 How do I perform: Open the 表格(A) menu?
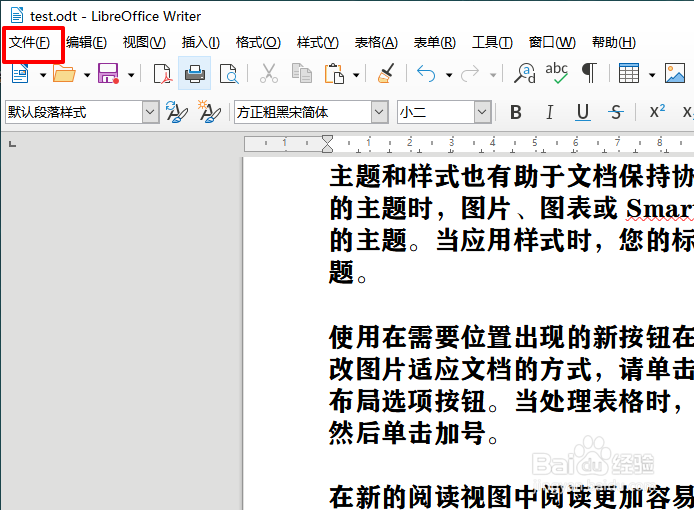click(x=376, y=43)
